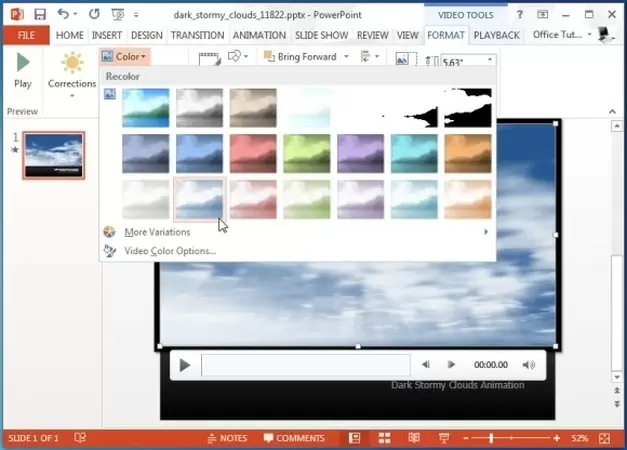Open Video Color Options

pyautogui.click(x=169, y=250)
